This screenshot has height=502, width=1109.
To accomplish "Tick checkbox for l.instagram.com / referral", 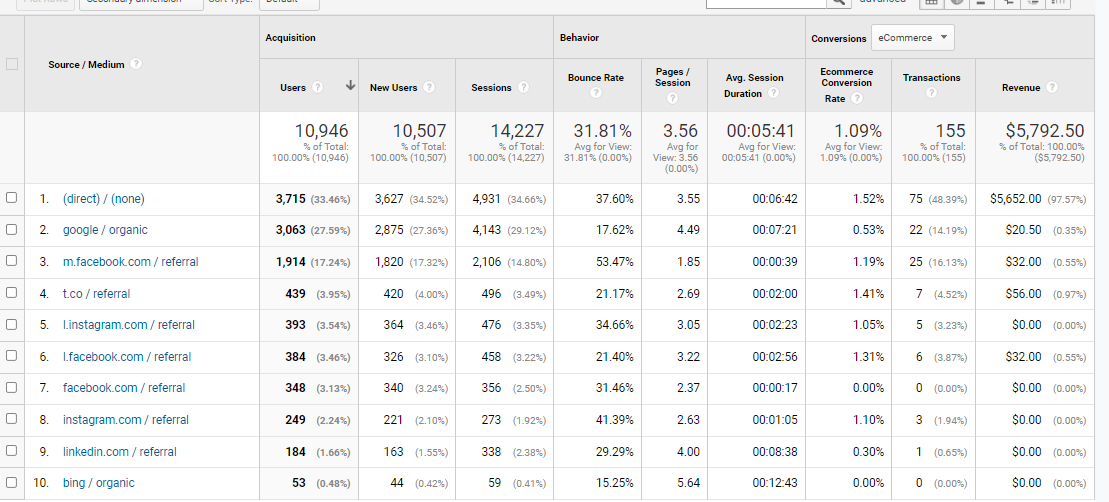I will [x=11, y=324].
